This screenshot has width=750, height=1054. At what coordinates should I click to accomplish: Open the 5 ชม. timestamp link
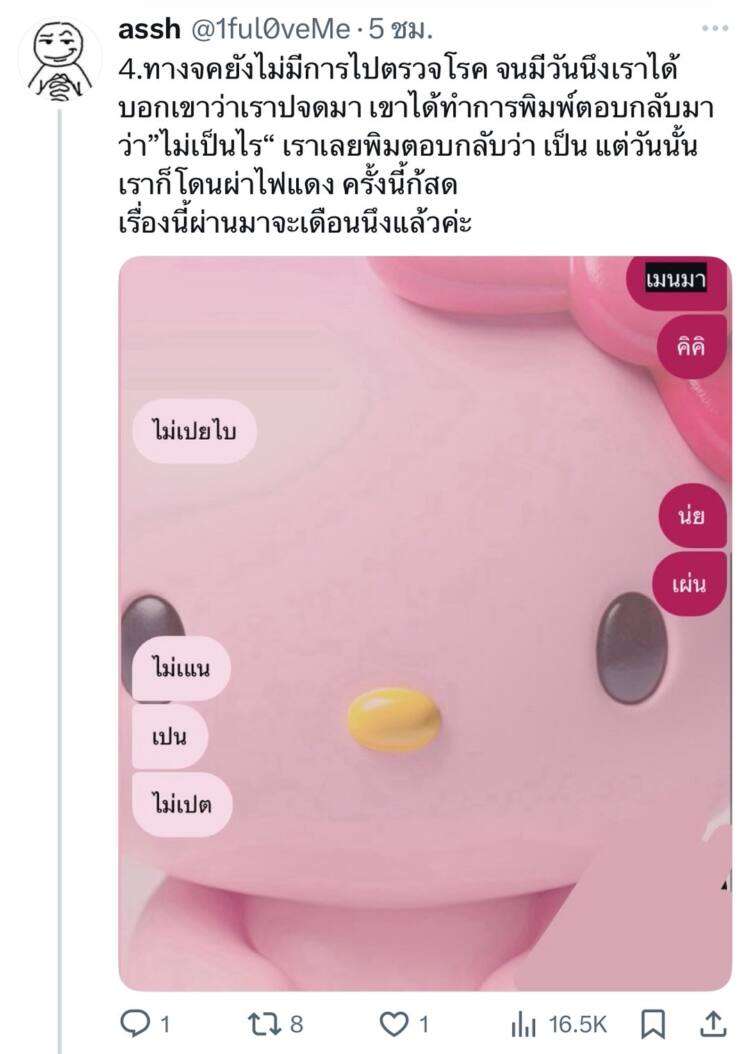[x=401, y=29]
